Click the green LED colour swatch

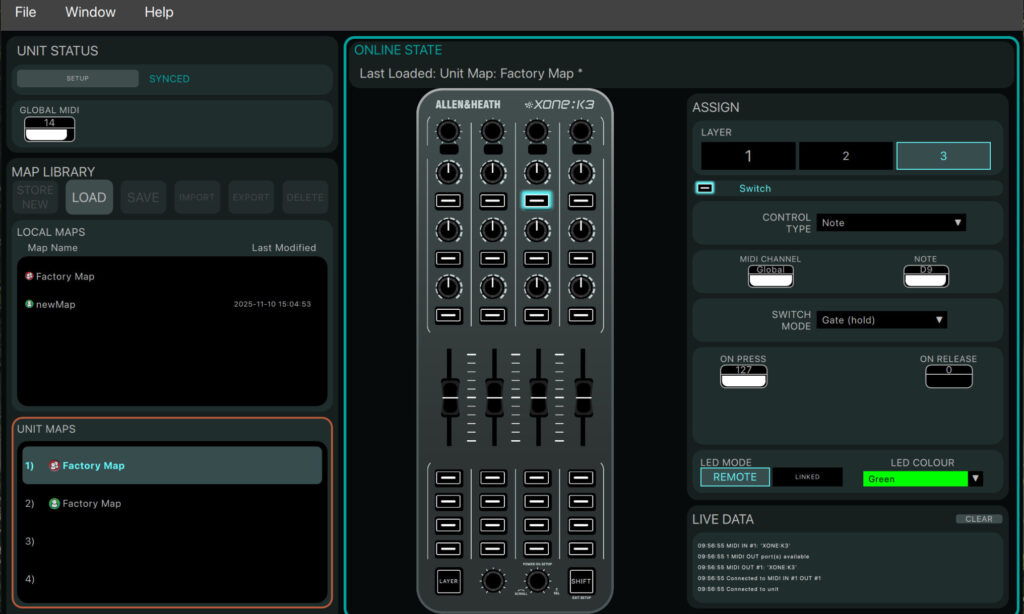(913, 478)
